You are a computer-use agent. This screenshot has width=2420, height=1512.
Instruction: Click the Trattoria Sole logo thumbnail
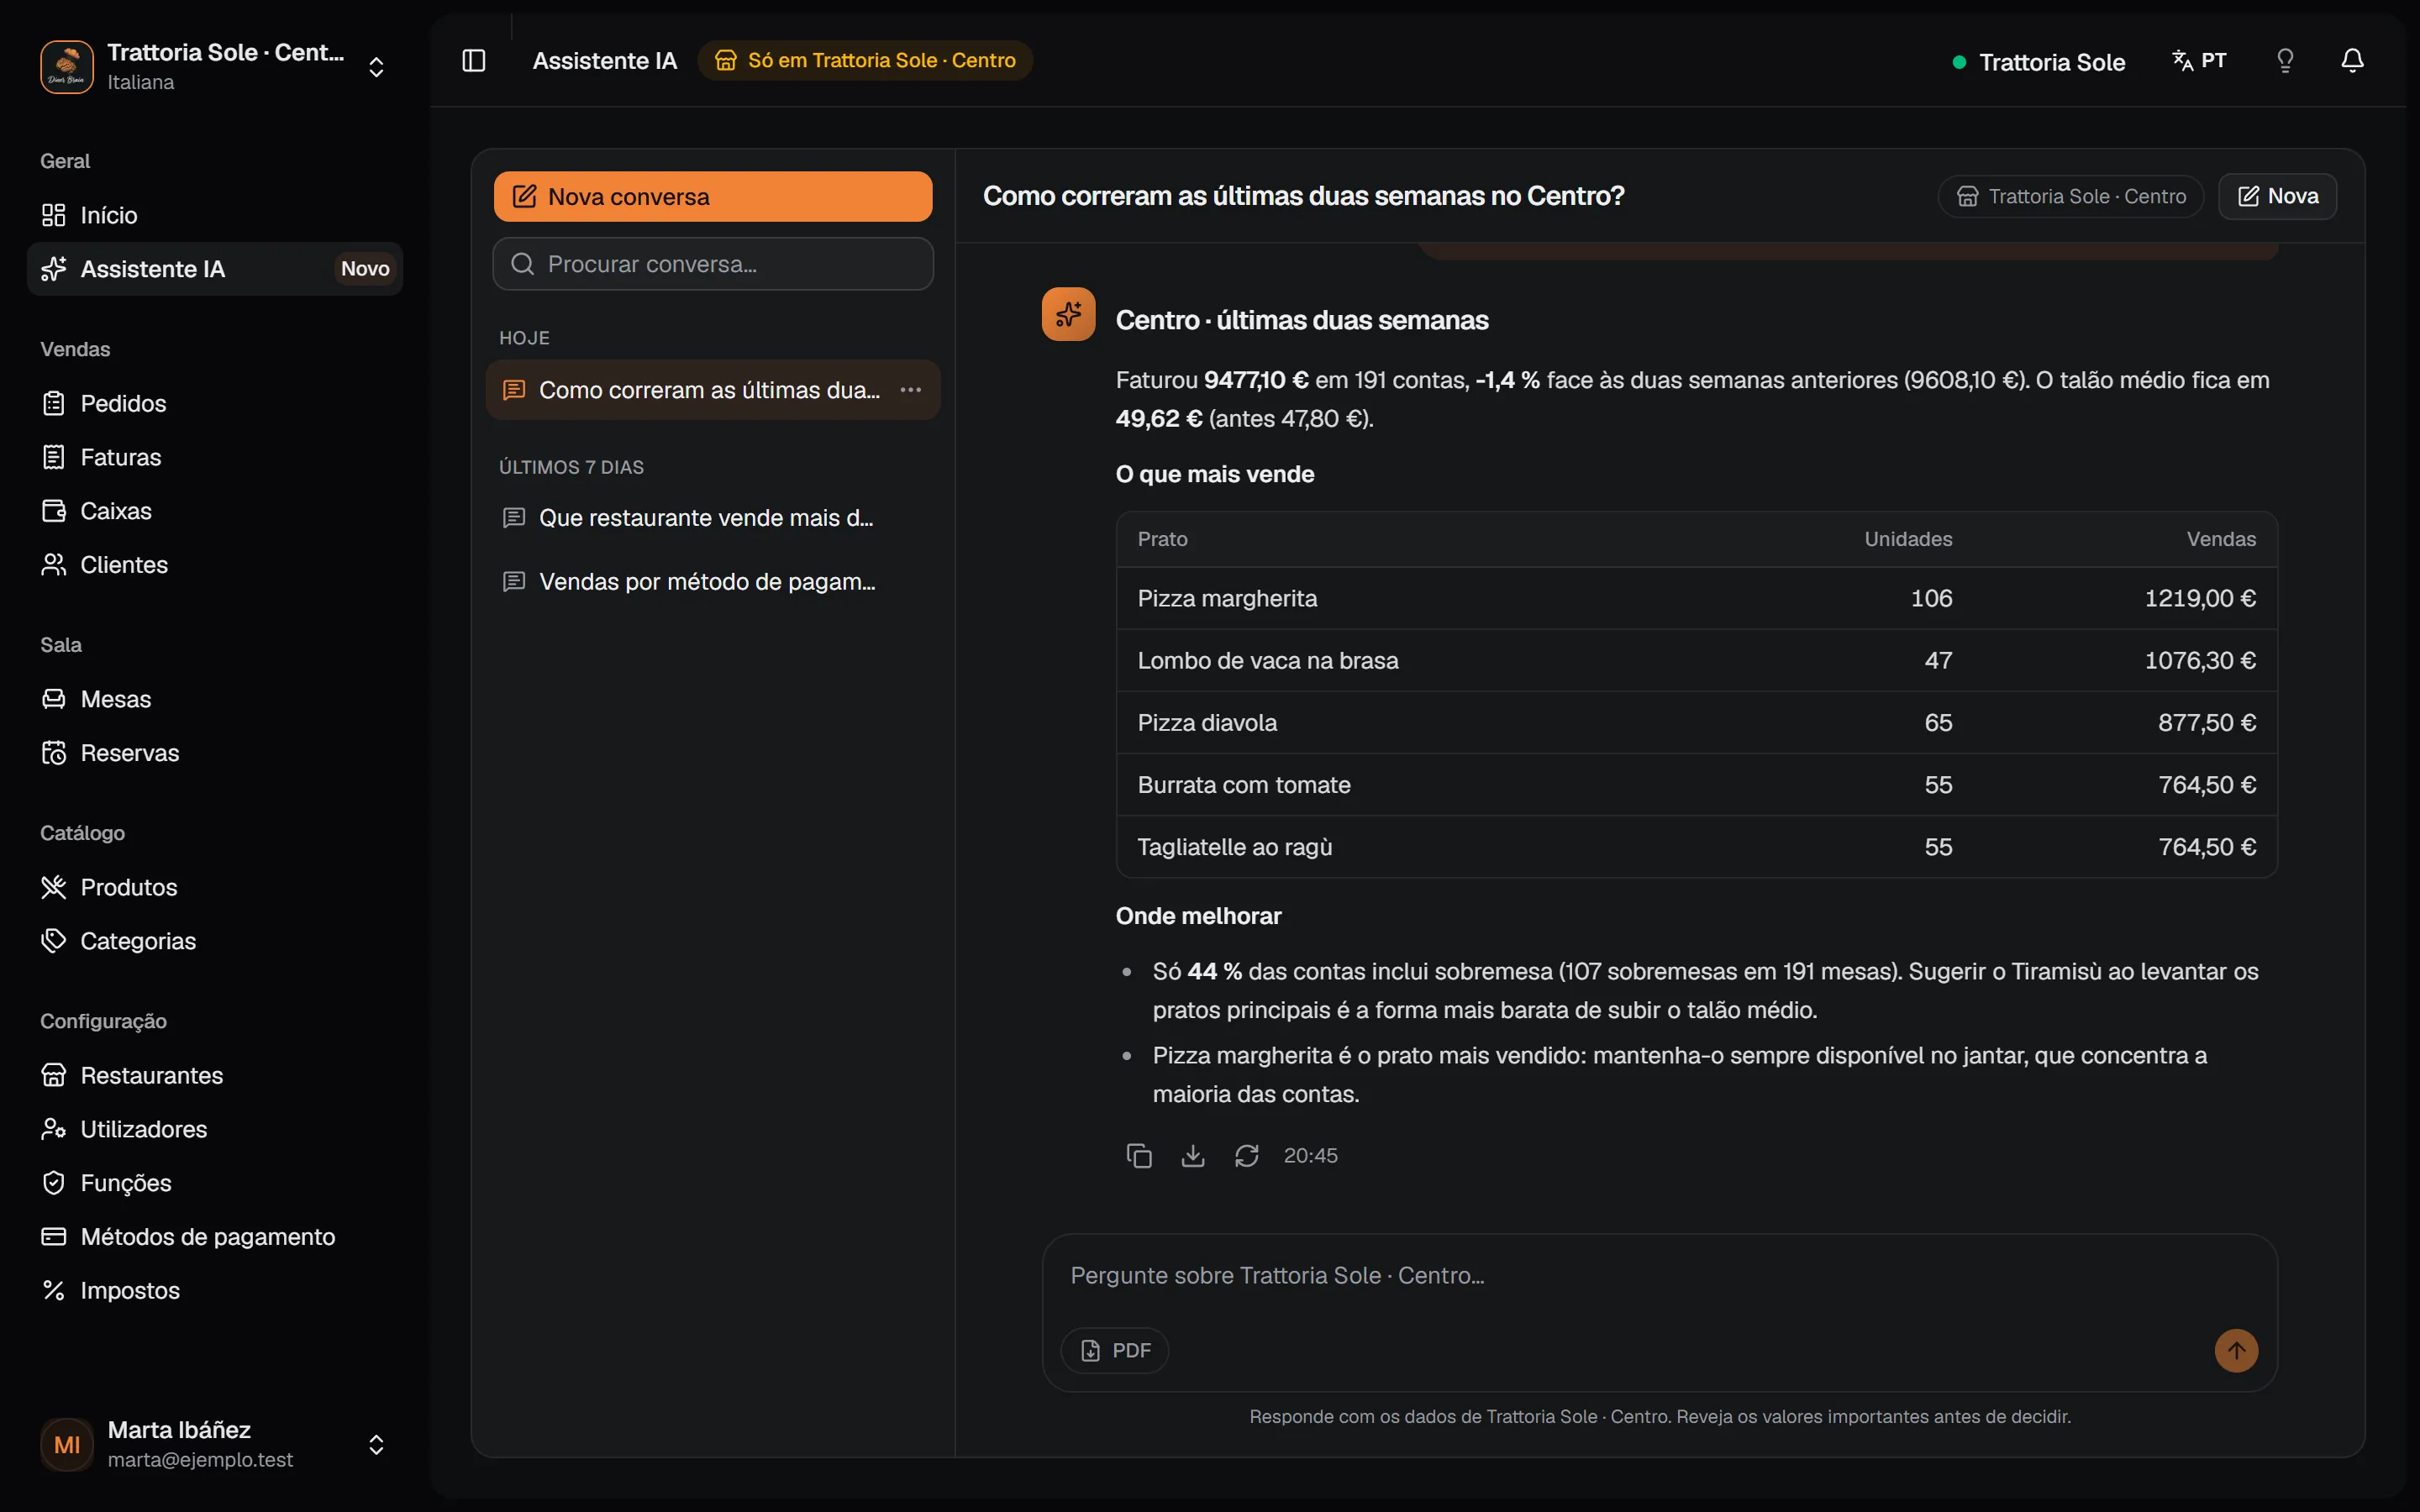coord(67,67)
